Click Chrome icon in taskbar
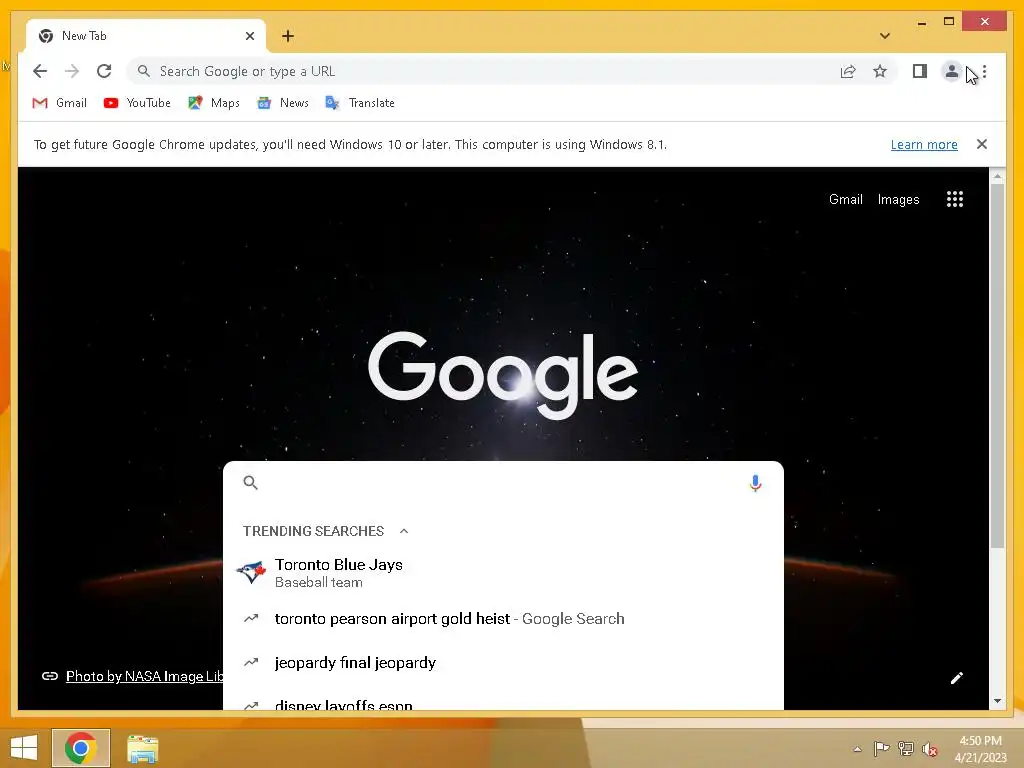The width and height of the screenshot is (1024, 768). point(81,748)
